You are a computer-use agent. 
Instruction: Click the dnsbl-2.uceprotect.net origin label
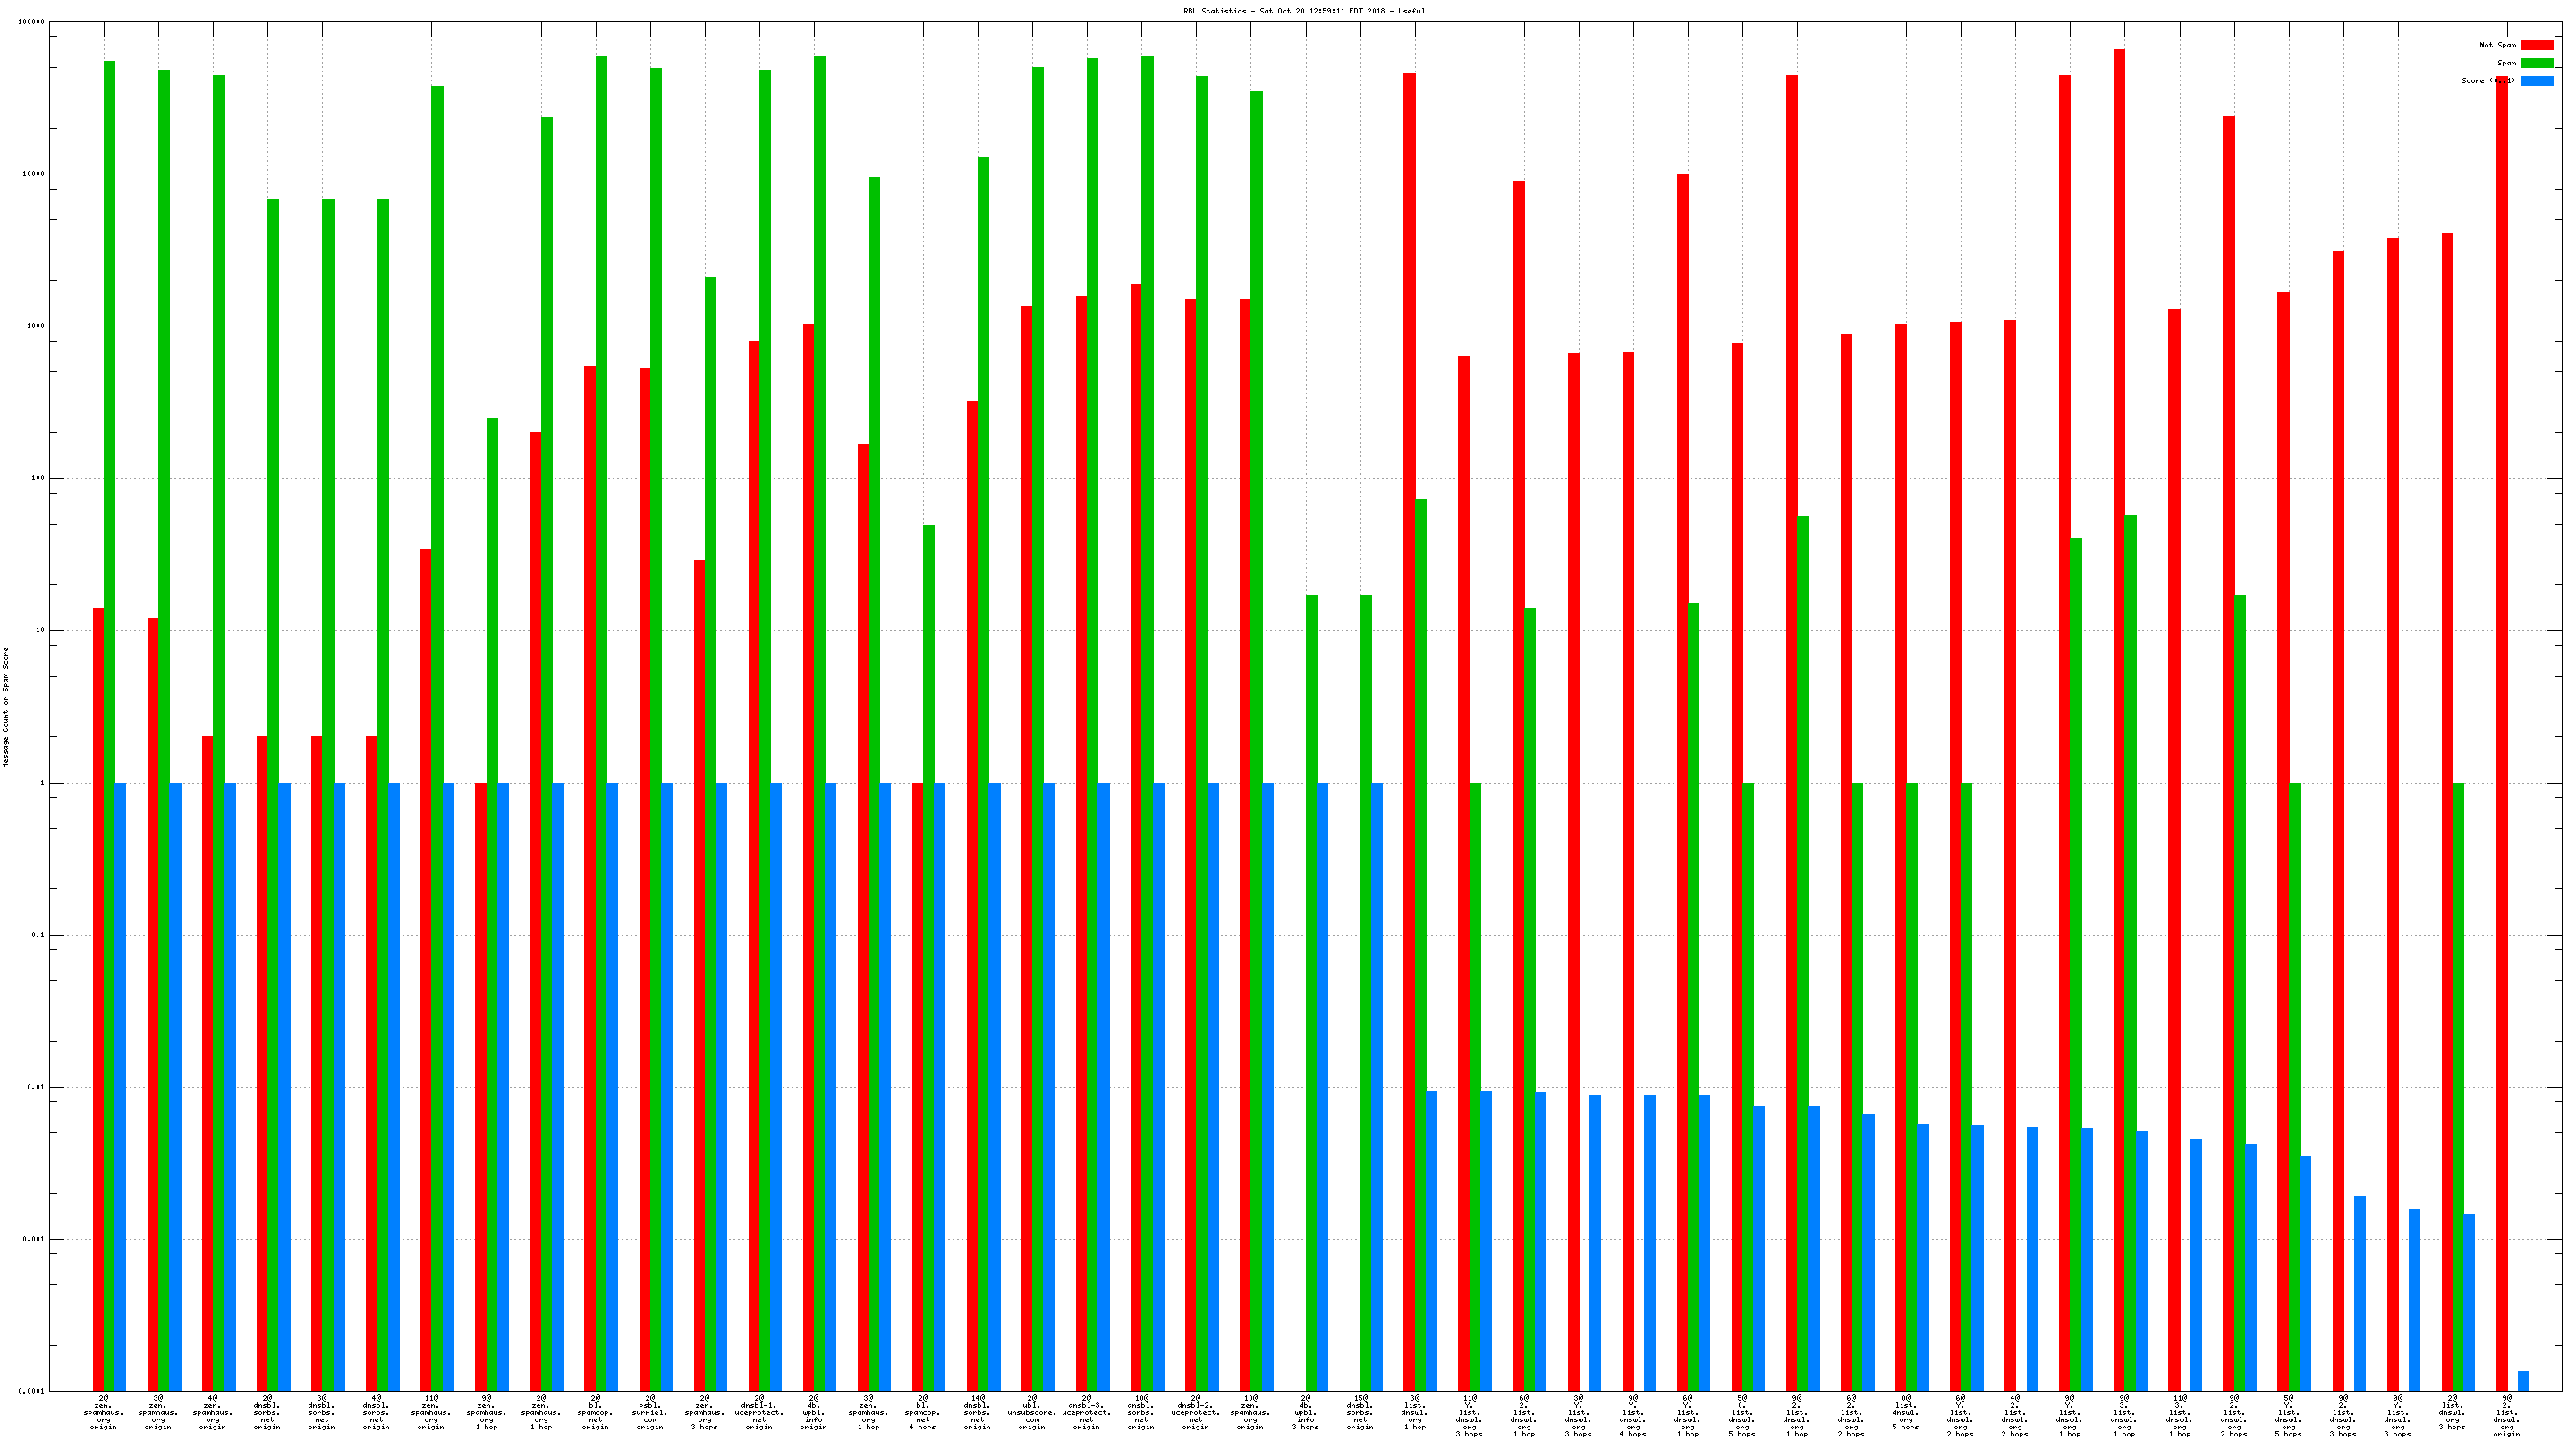(x=1196, y=1412)
